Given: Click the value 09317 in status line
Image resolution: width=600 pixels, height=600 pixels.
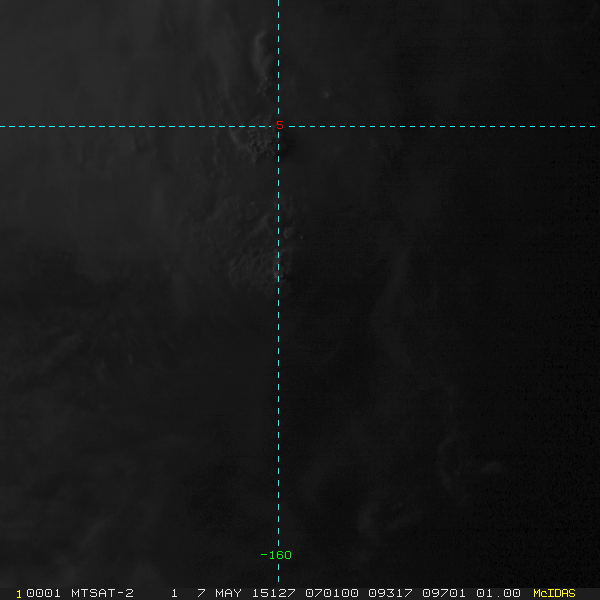Looking at the screenshot, I should pos(390,593).
